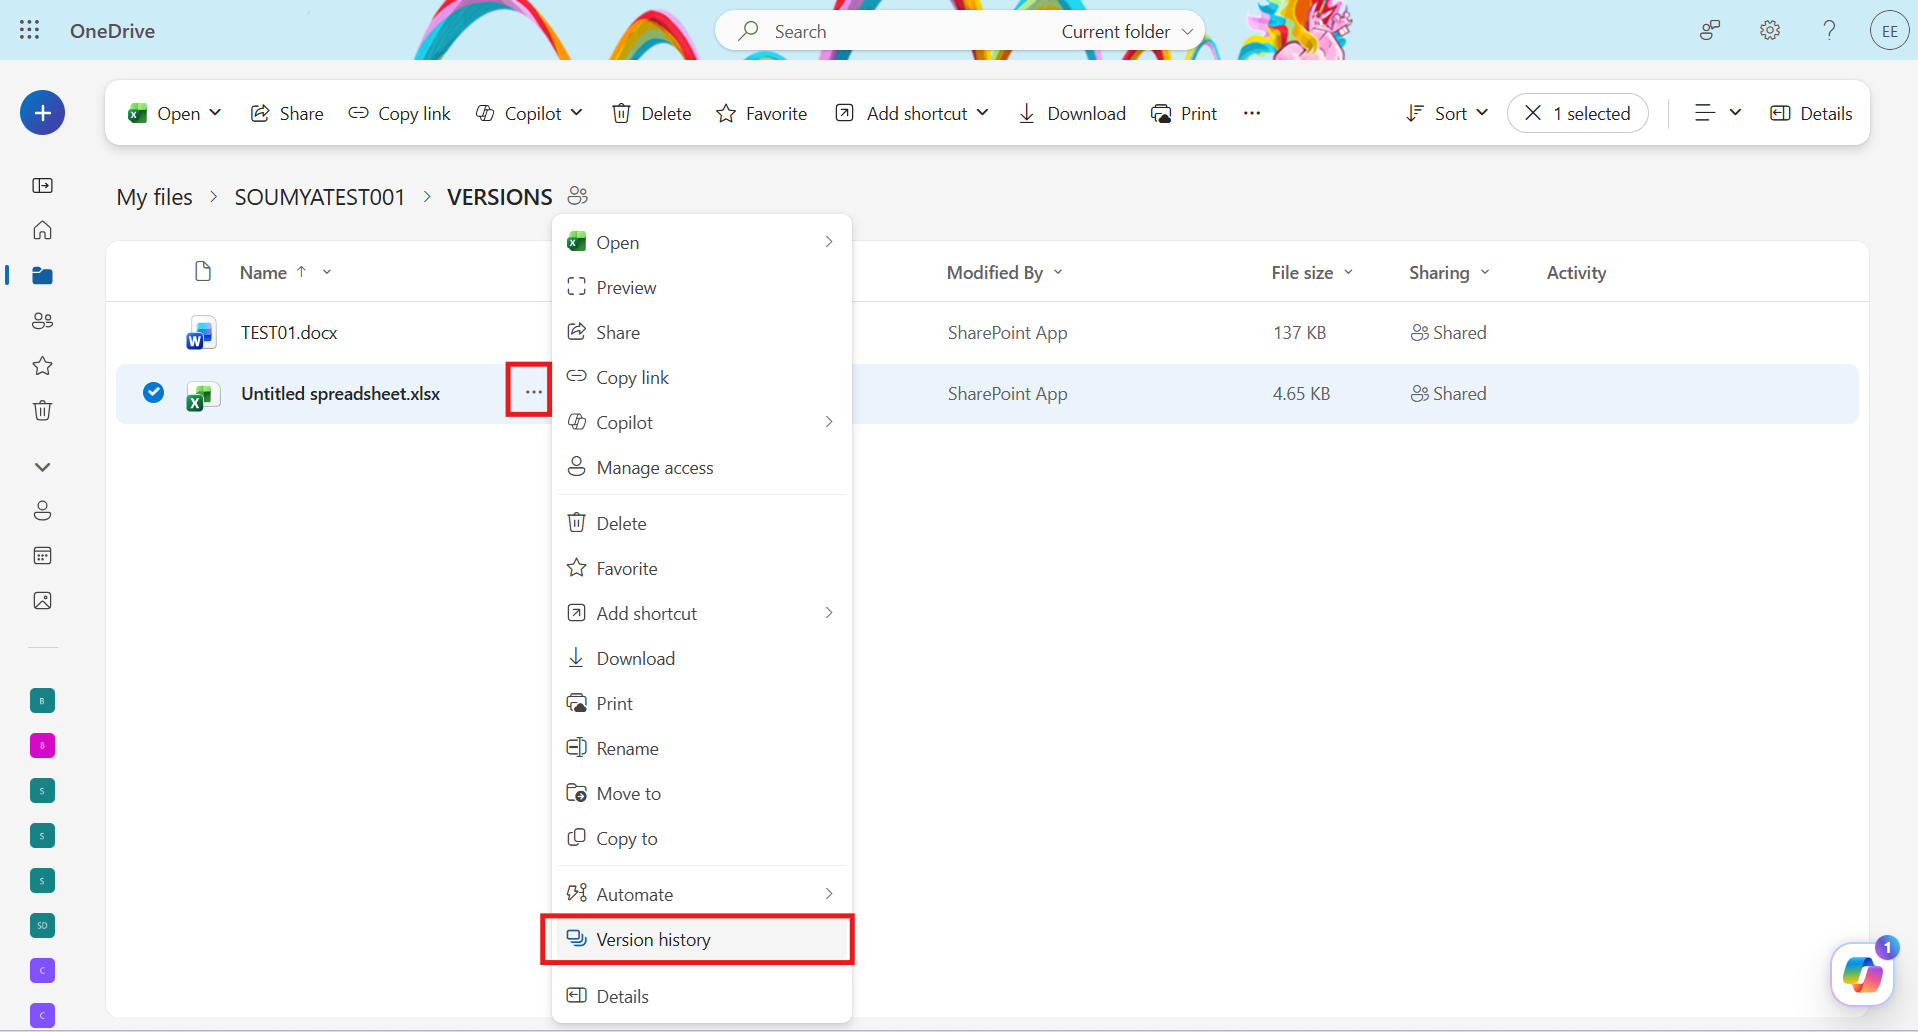Open the Sort dropdown
The height and width of the screenshot is (1032, 1918).
pyautogui.click(x=1447, y=113)
